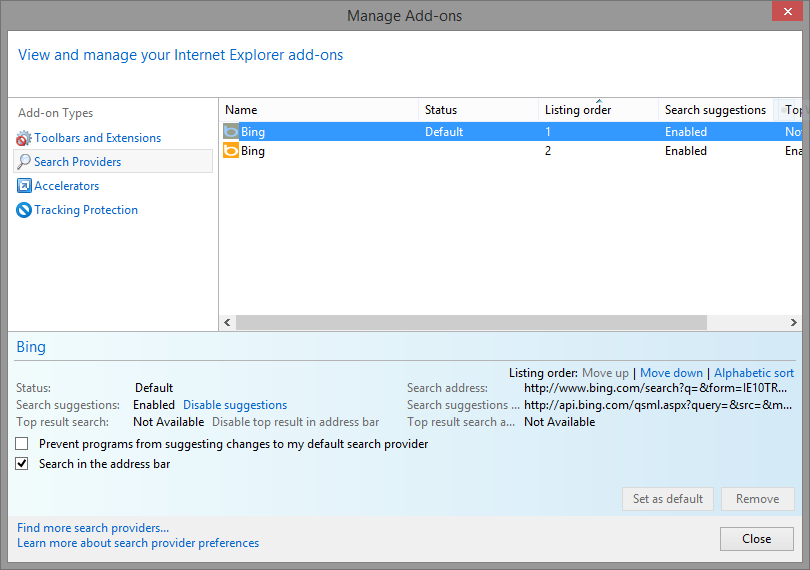Click Disable top result in address bar
This screenshot has width=810, height=570.
(x=295, y=422)
